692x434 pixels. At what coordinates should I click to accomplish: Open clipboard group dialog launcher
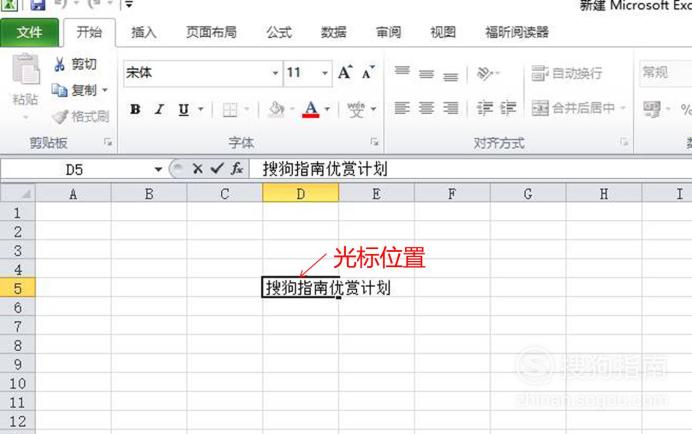108,142
